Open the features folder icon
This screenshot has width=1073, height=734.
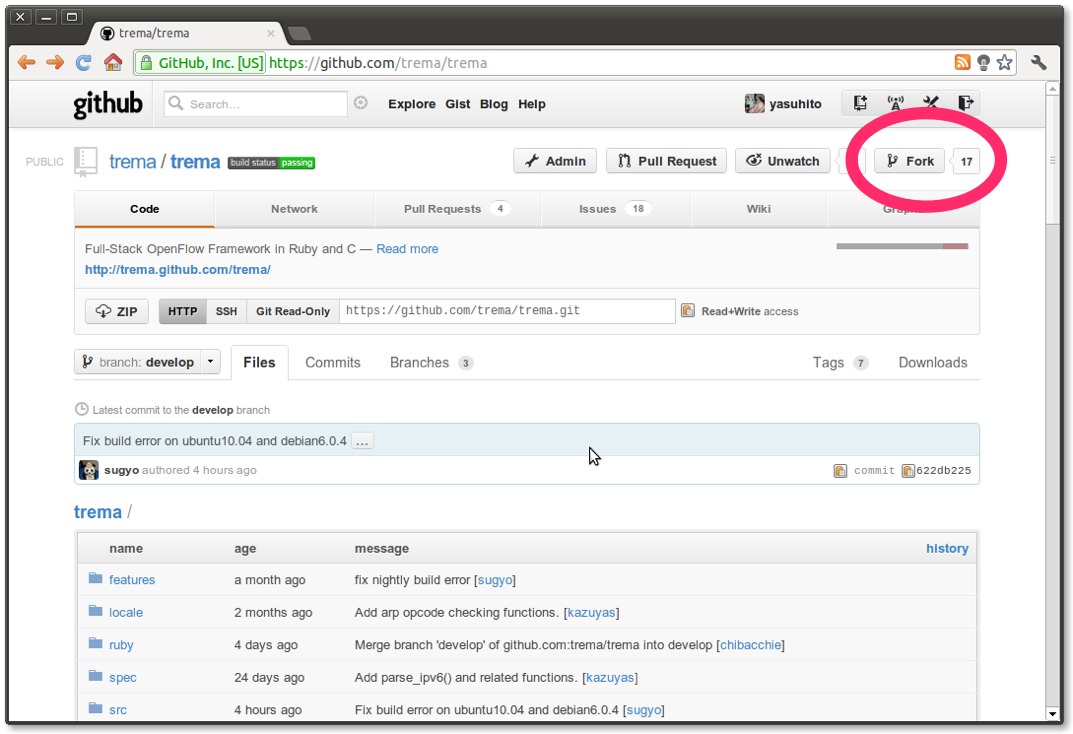coord(95,579)
